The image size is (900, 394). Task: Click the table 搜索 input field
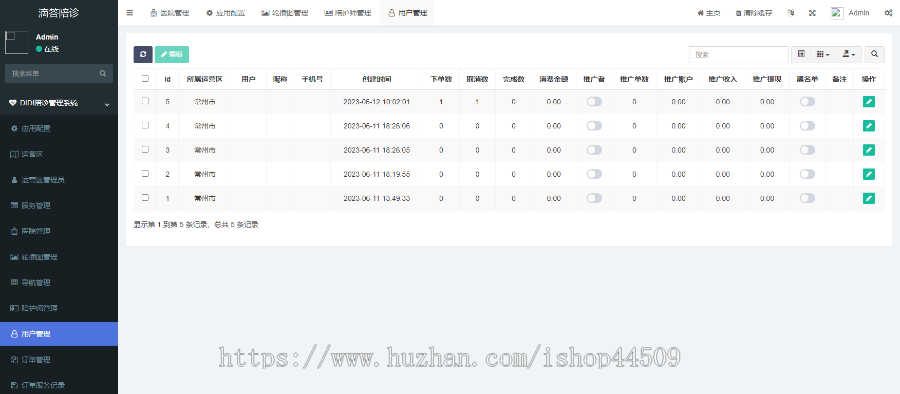tap(739, 54)
